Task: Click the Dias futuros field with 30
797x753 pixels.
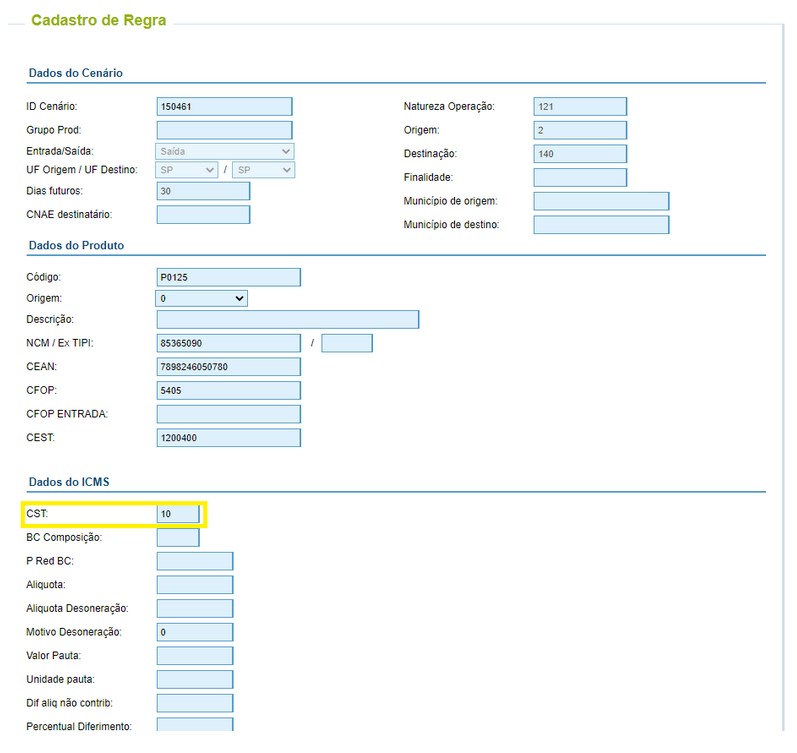Action: click(x=203, y=191)
